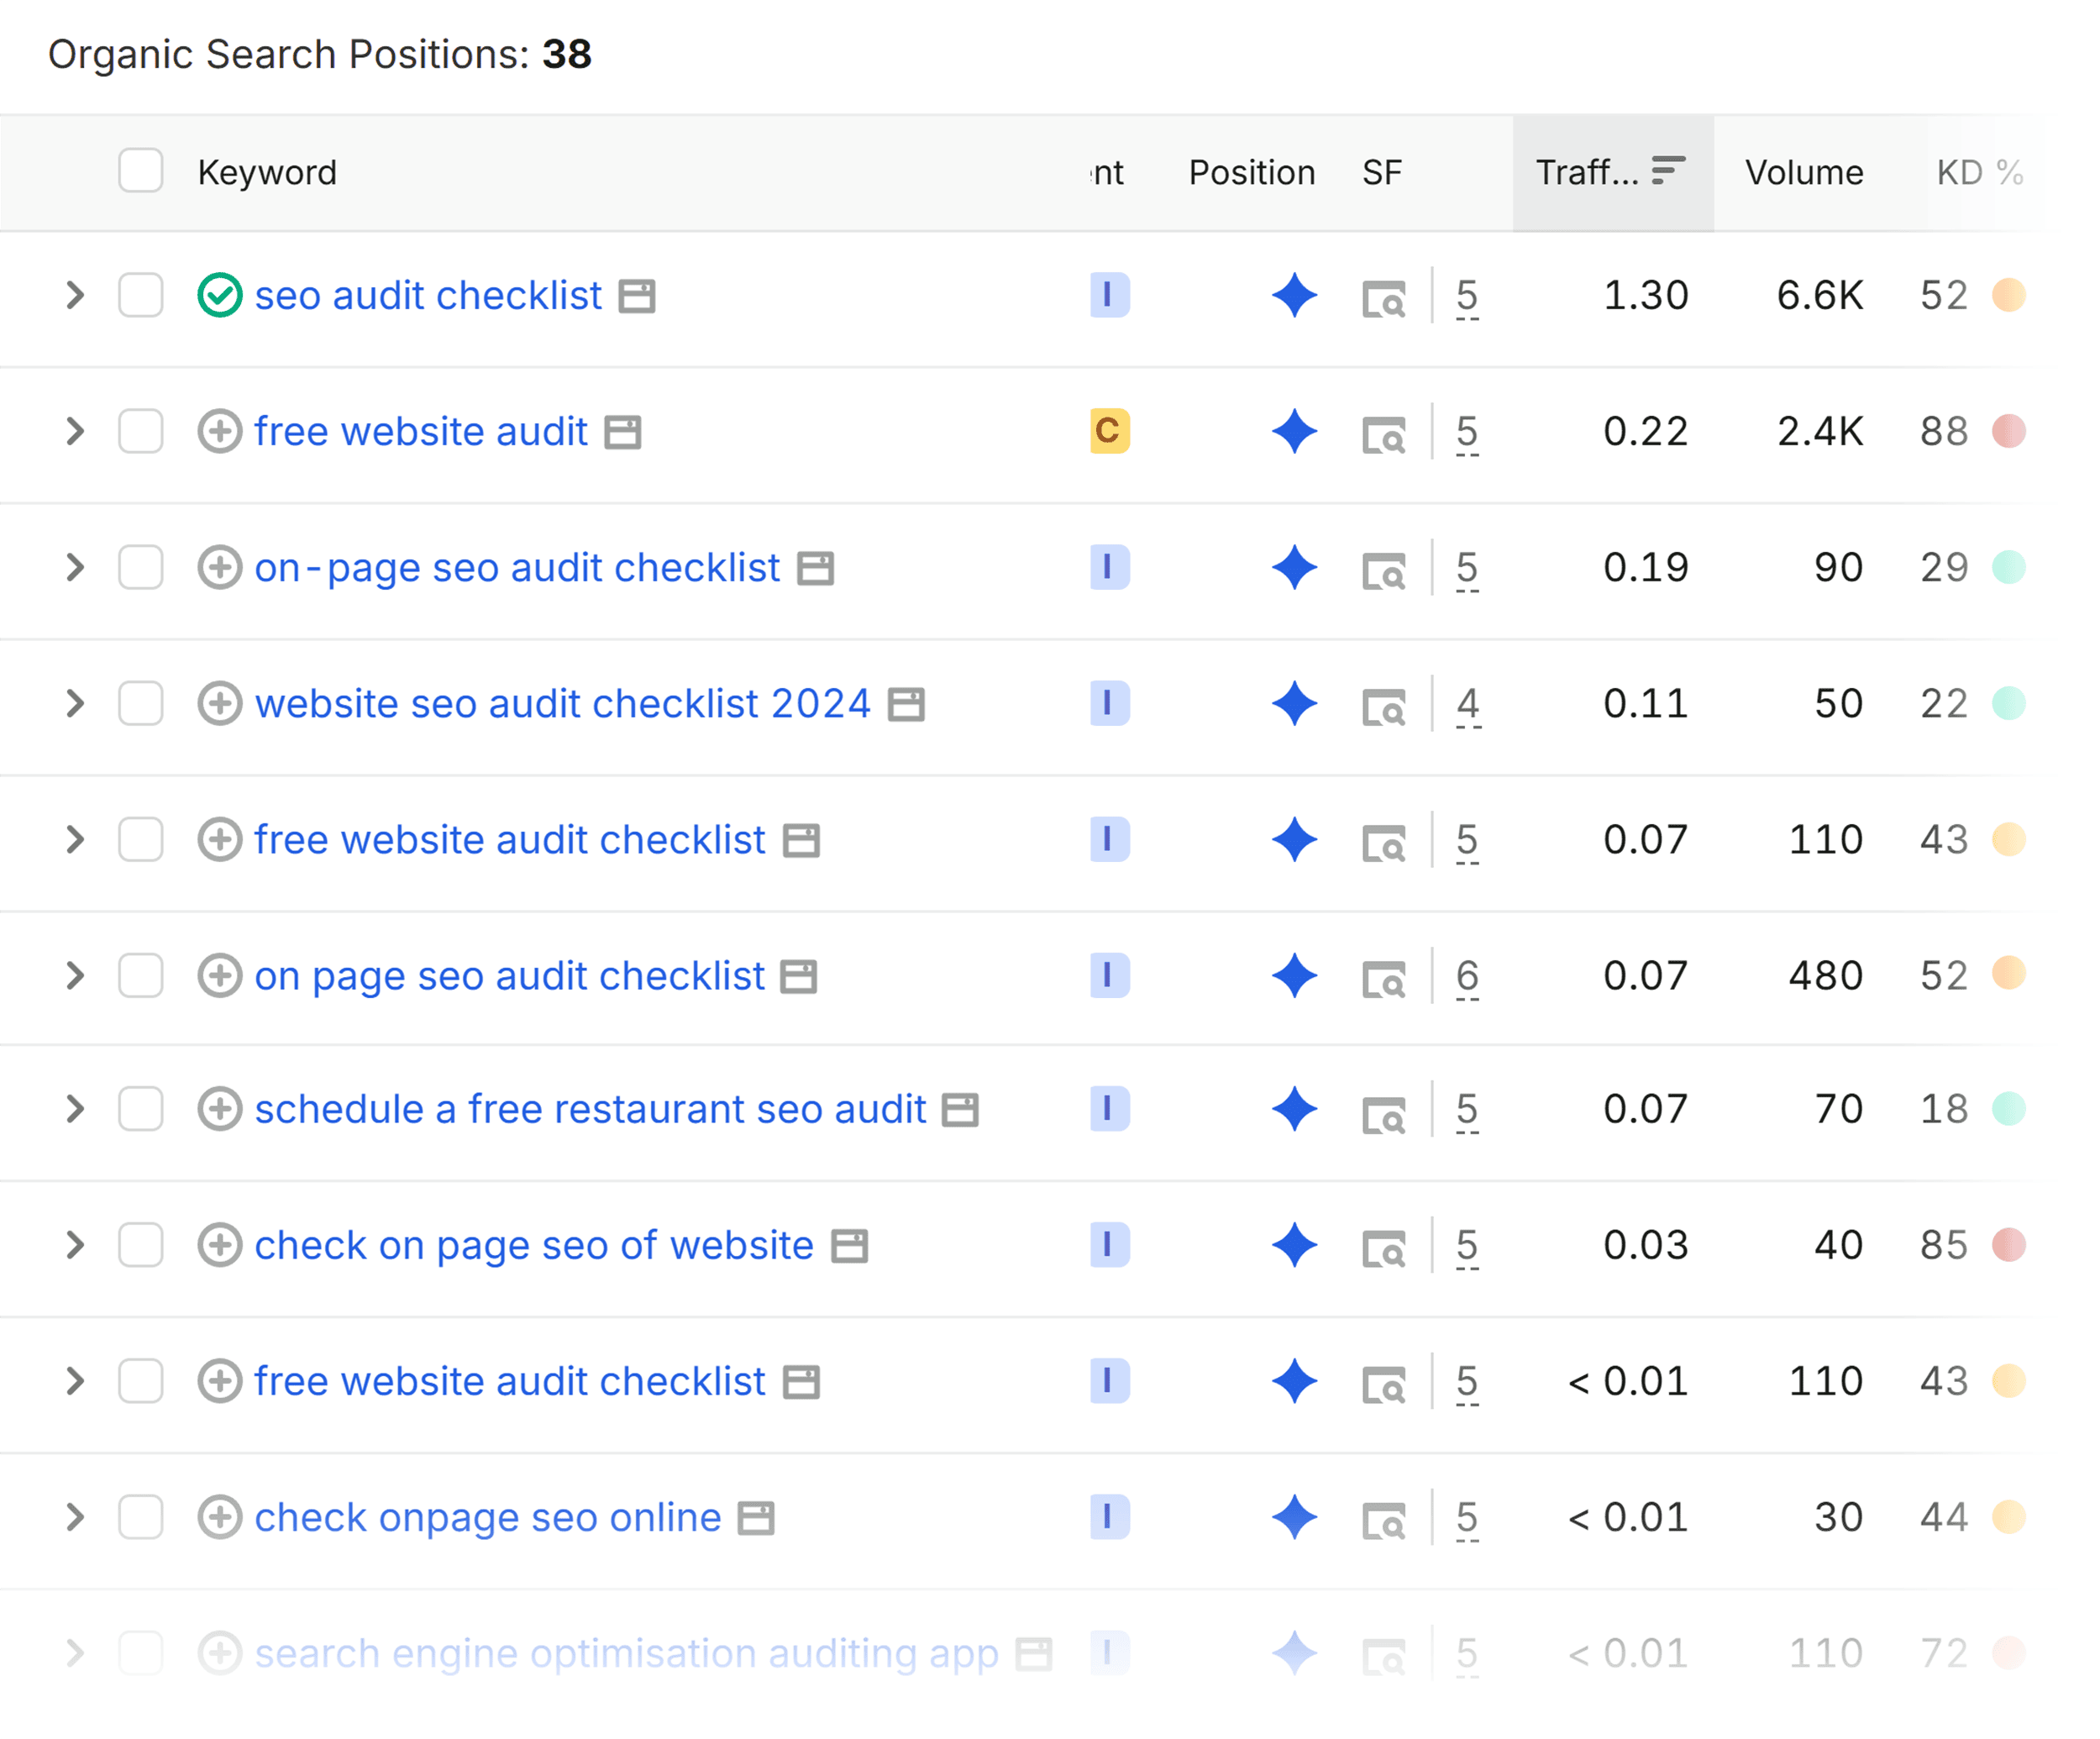Click the green KD dot beside 29
The height and width of the screenshot is (1739, 2100).
point(2009,567)
